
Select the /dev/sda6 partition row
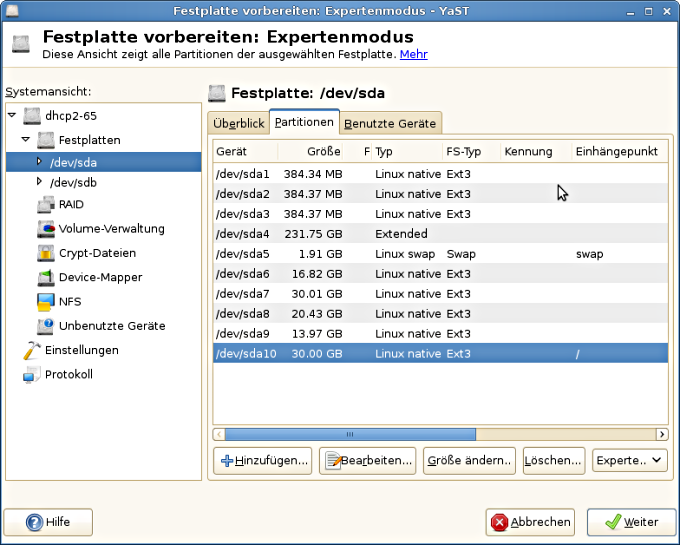(440, 274)
